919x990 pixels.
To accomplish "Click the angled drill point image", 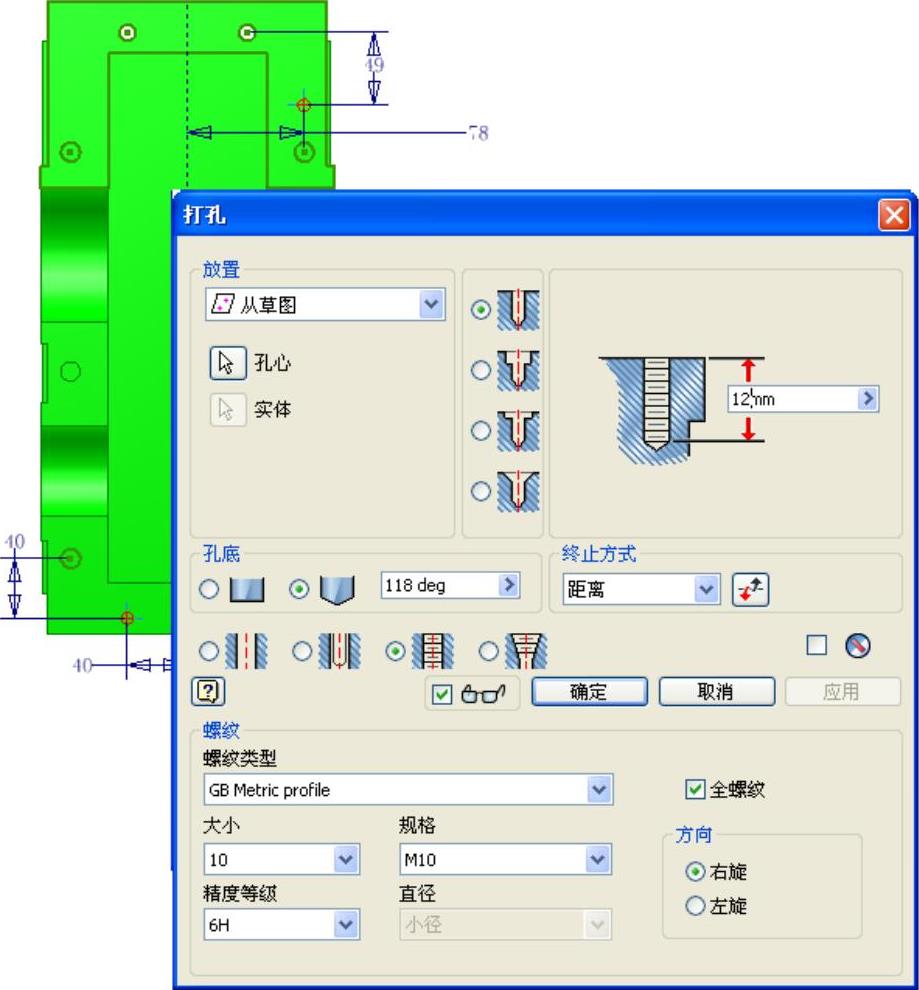I will [338, 590].
